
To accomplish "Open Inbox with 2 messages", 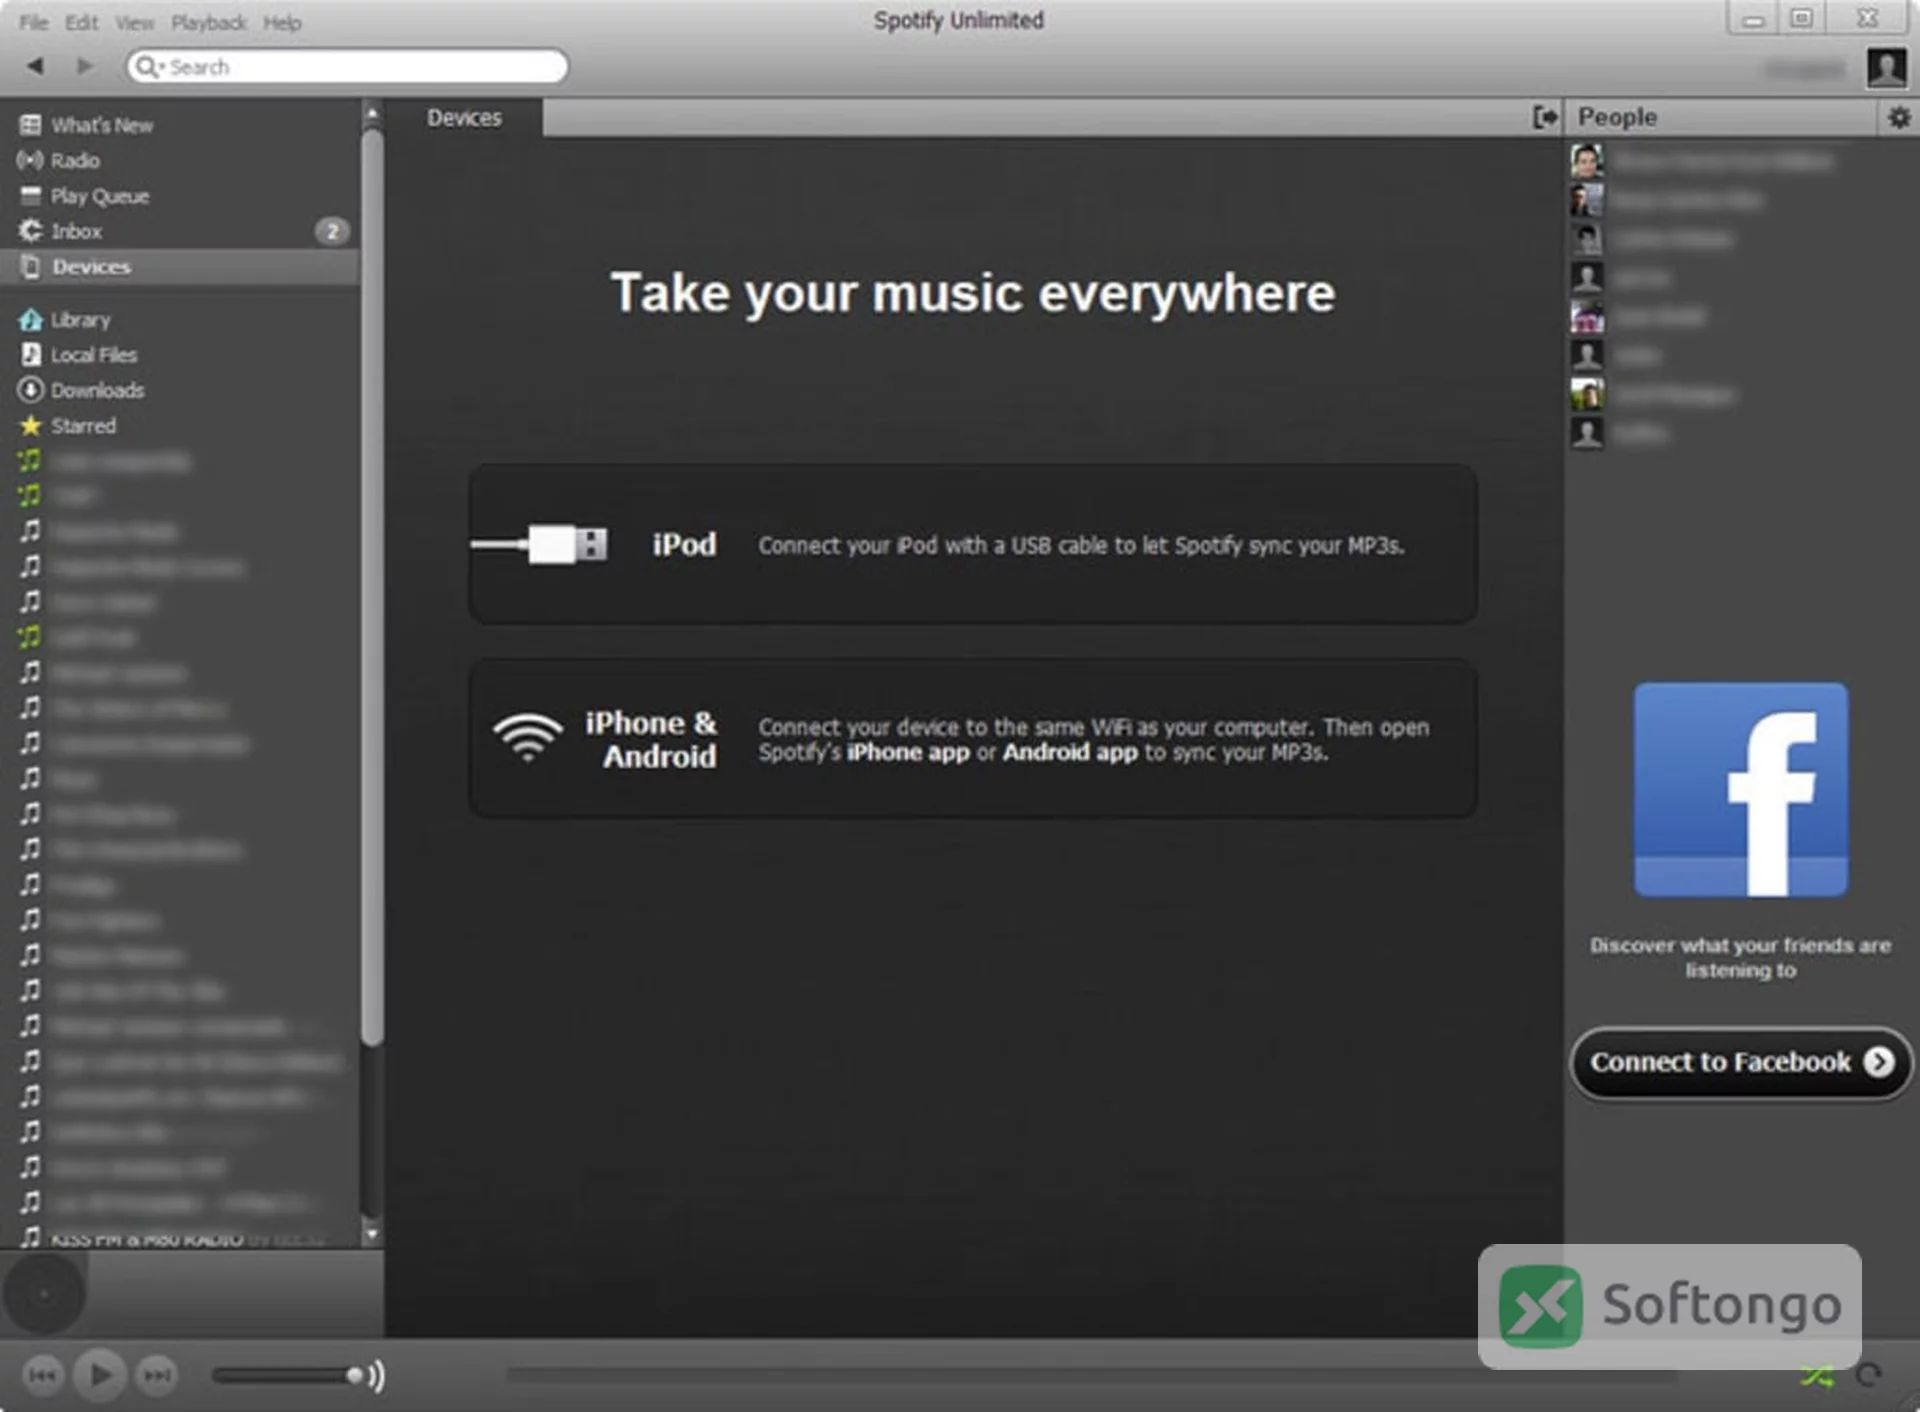I will pos(180,231).
